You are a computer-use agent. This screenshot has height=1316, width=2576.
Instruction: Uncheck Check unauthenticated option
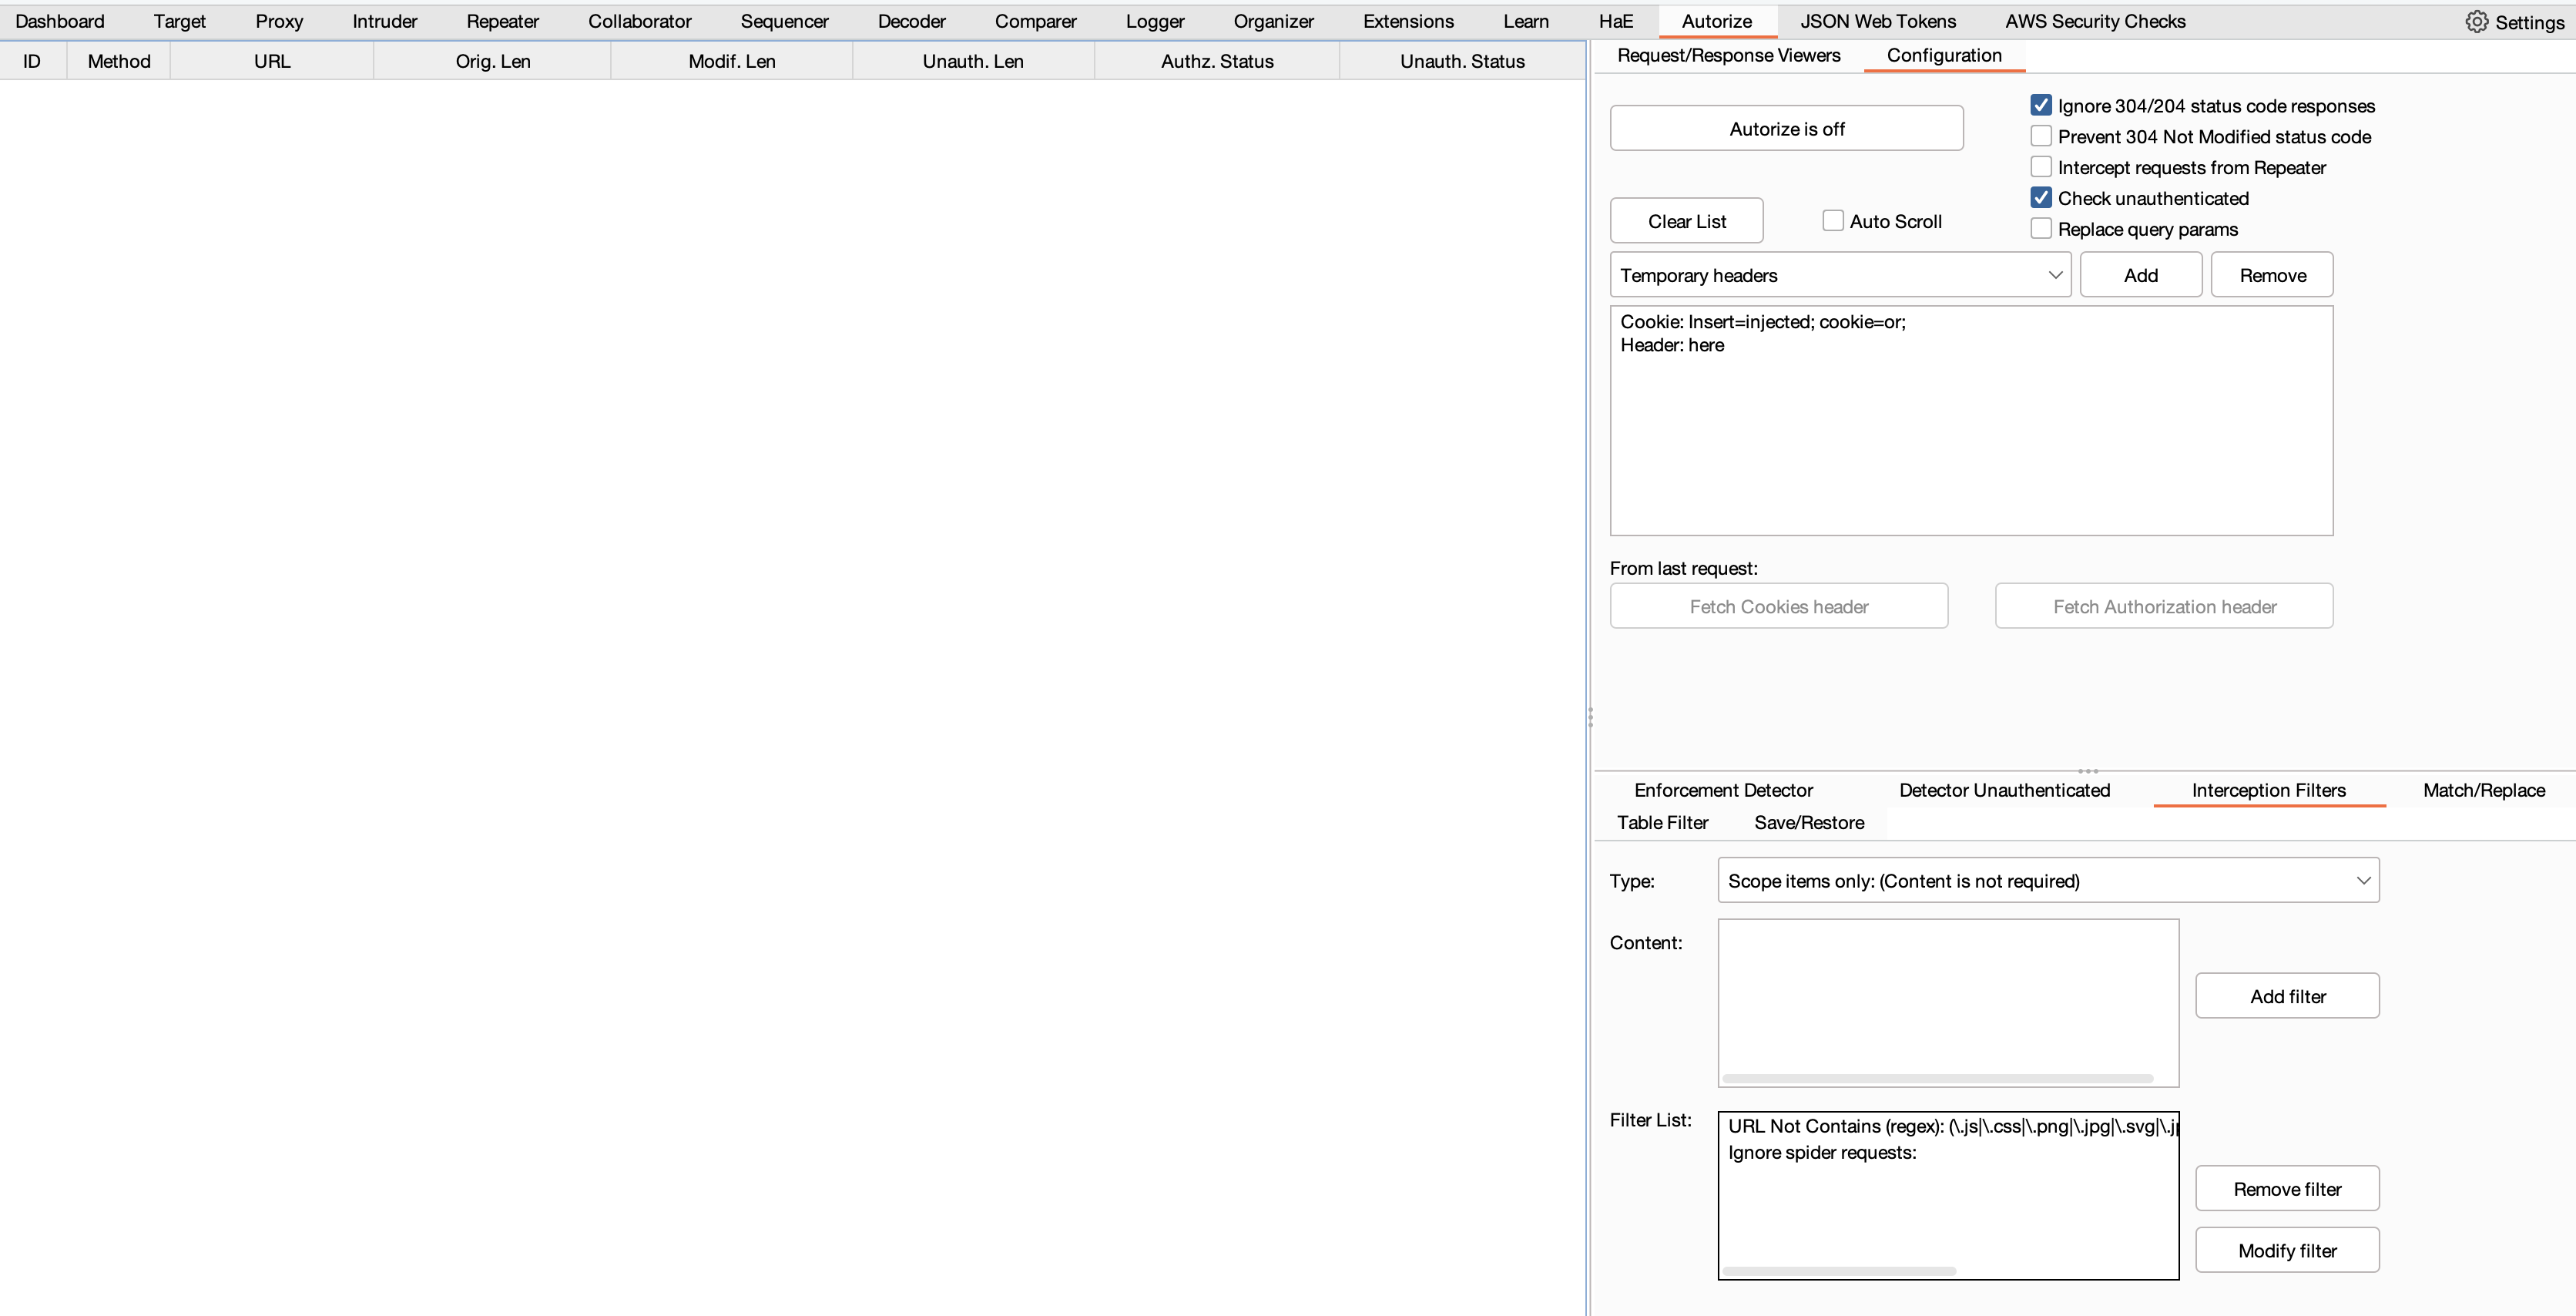click(x=2041, y=198)
